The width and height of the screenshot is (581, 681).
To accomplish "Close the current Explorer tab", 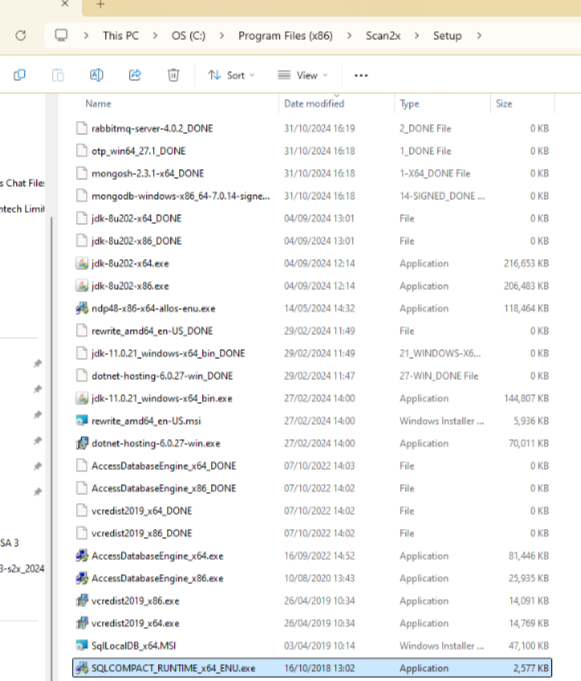I will tap(65, 4).
